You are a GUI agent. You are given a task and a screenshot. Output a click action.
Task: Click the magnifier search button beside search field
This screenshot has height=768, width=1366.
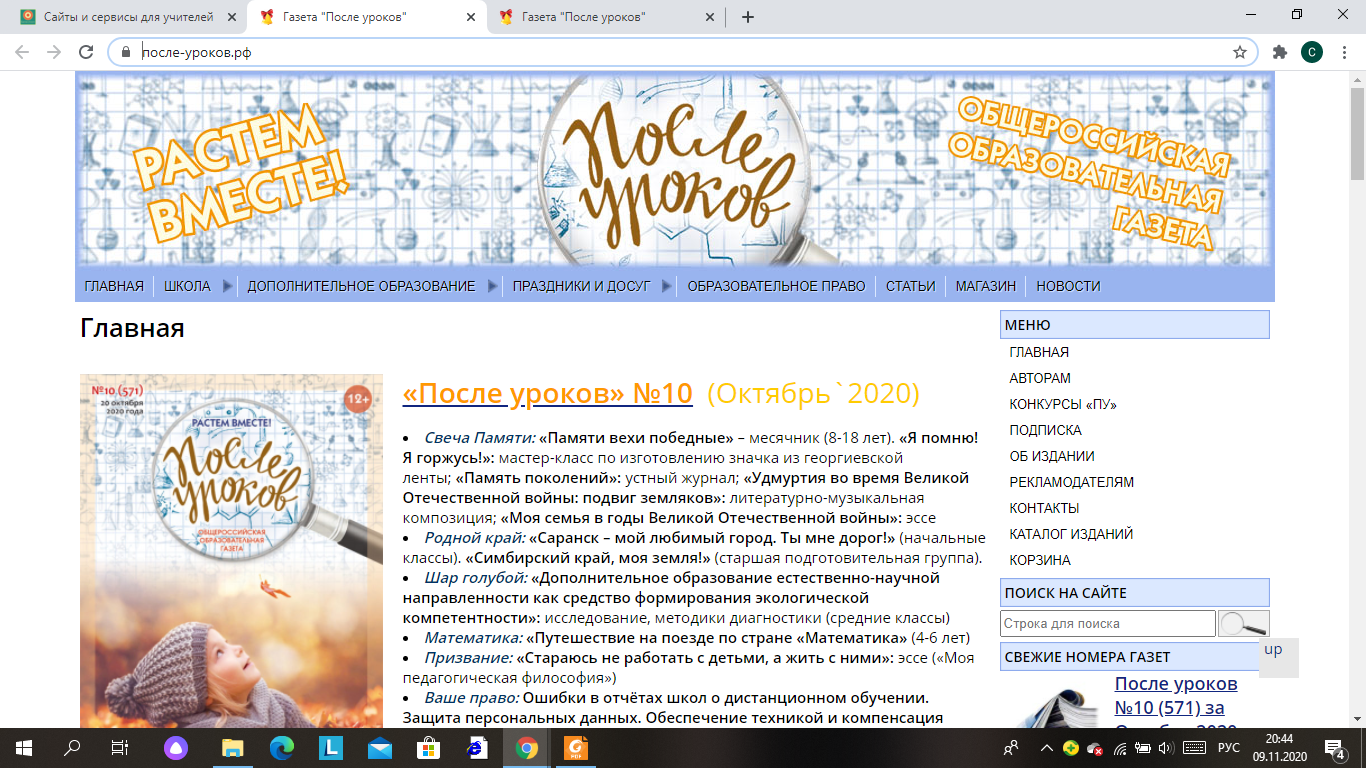coord(1244,623)
